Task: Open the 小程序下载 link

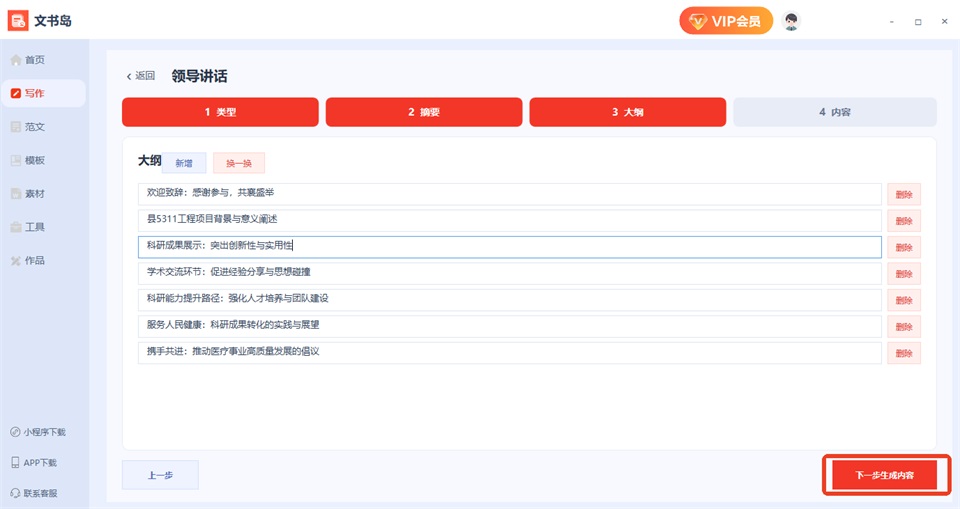Action: tap(38, 432)
